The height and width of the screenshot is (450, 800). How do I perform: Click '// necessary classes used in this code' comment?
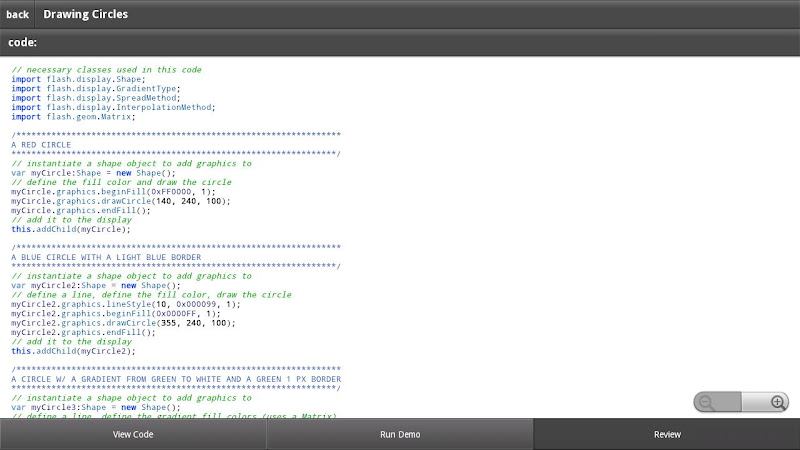click(x=106, y=69)
